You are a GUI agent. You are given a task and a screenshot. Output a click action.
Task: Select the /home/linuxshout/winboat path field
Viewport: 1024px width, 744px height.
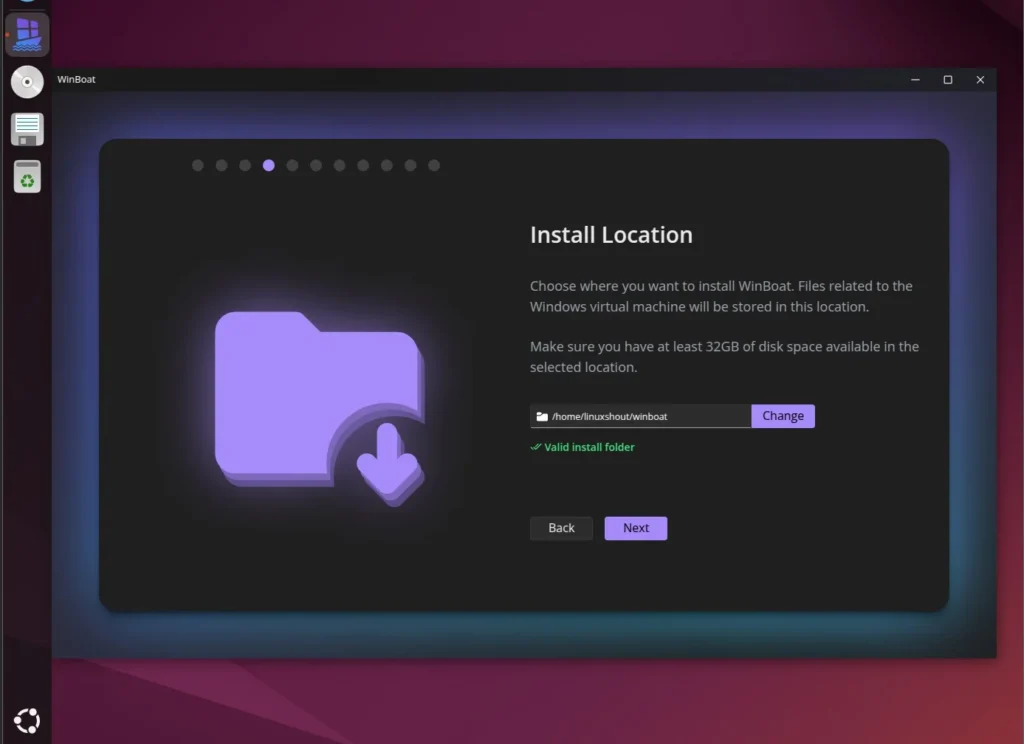(x=641, y=416)
